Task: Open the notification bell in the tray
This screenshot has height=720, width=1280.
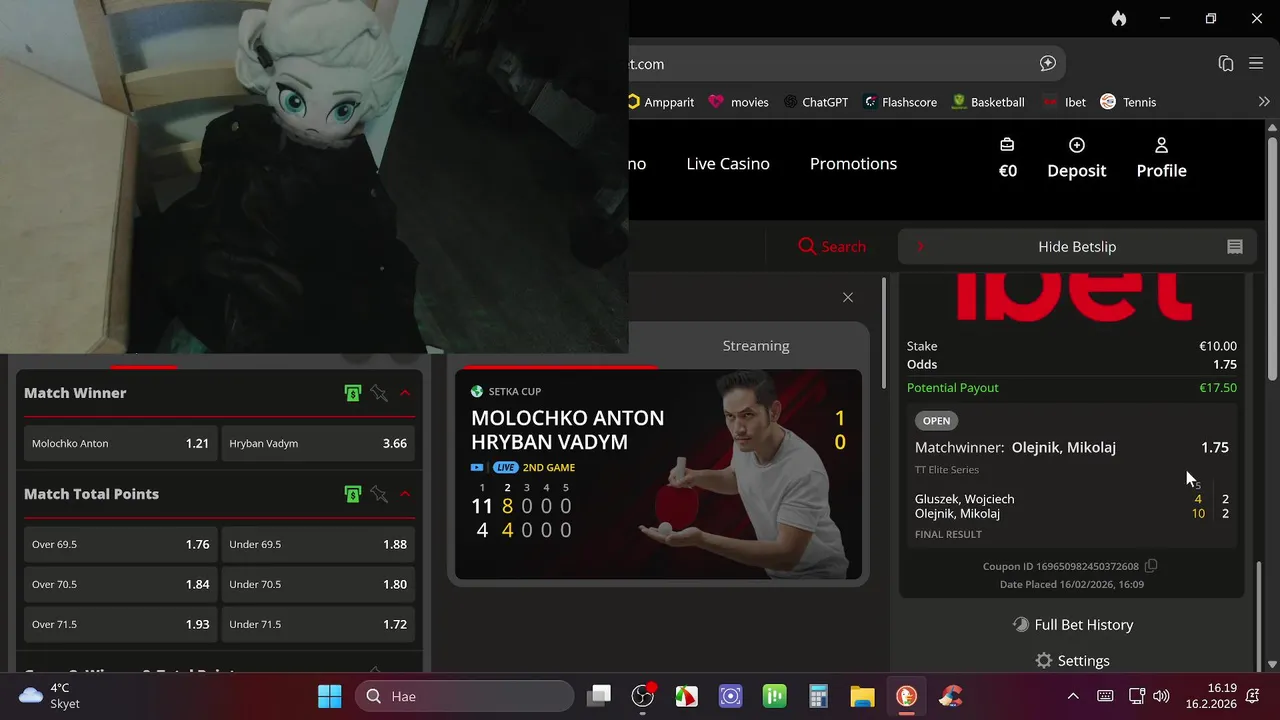Action: pyautogui.click(x=1254, y=696)
